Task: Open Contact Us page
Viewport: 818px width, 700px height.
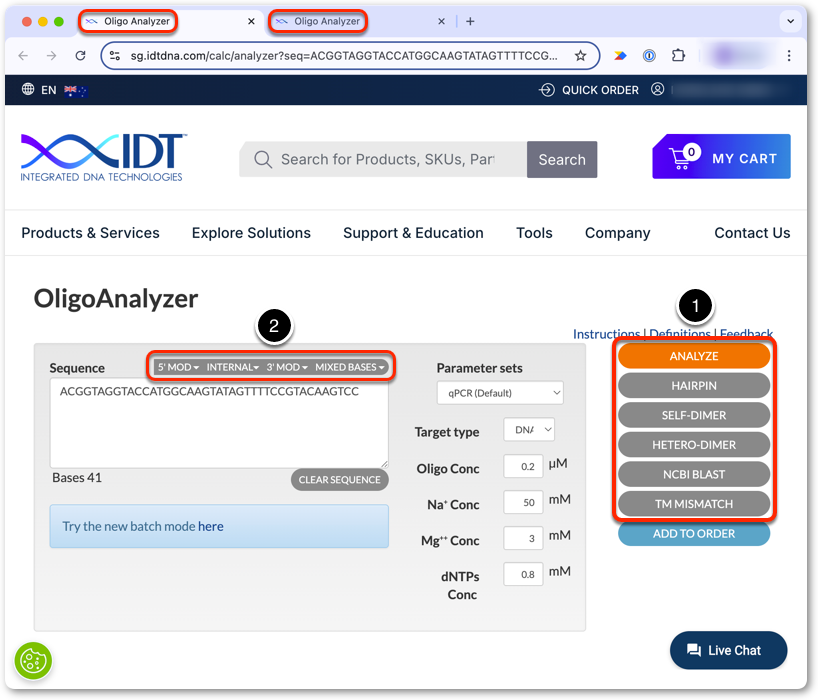Action: [x=752, y=233]
